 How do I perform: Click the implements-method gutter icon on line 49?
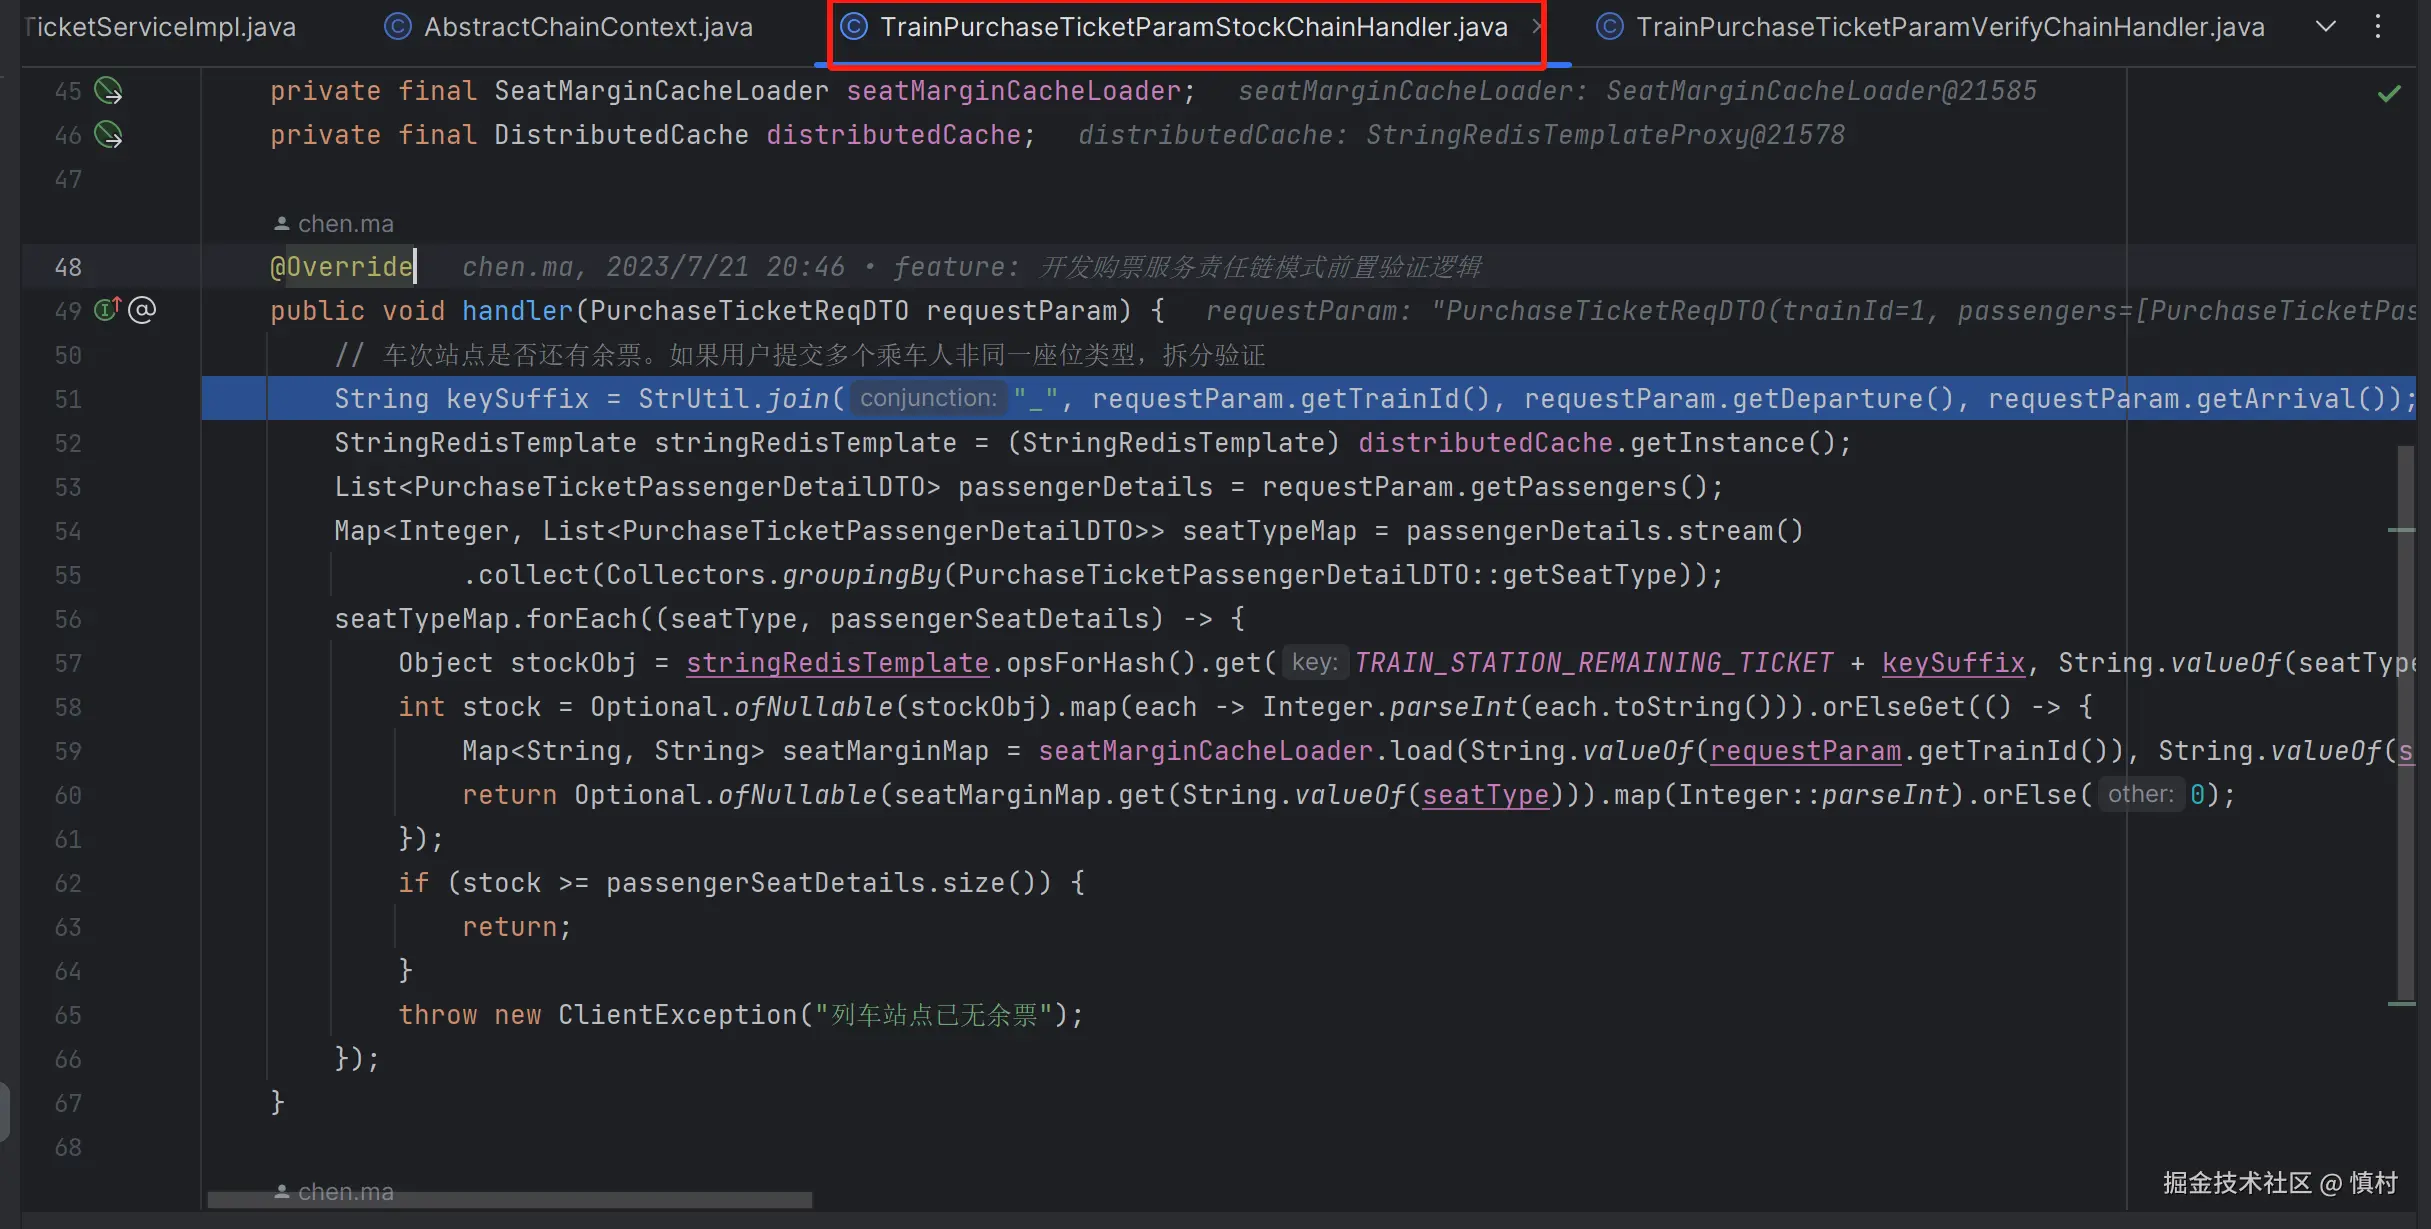[107, 310]
